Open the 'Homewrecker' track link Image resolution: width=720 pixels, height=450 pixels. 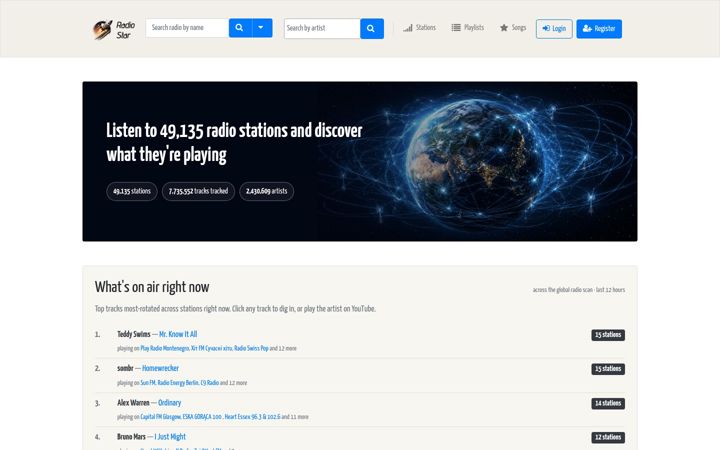pos(160,368)
